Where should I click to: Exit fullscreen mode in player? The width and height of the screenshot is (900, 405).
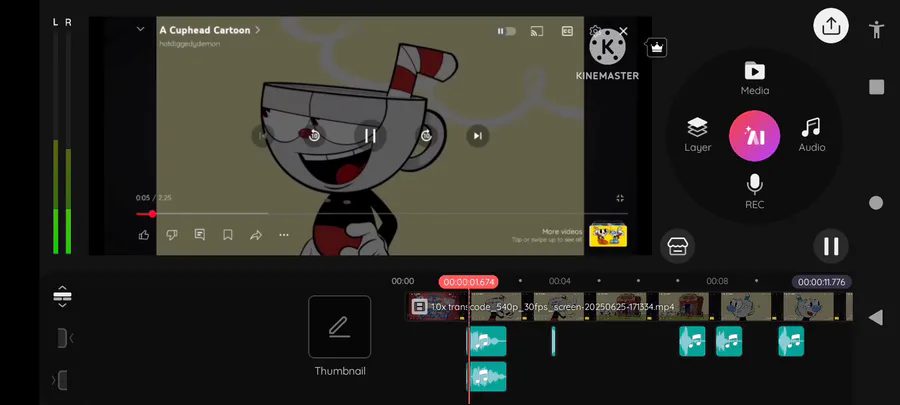(x=620, y=198)
